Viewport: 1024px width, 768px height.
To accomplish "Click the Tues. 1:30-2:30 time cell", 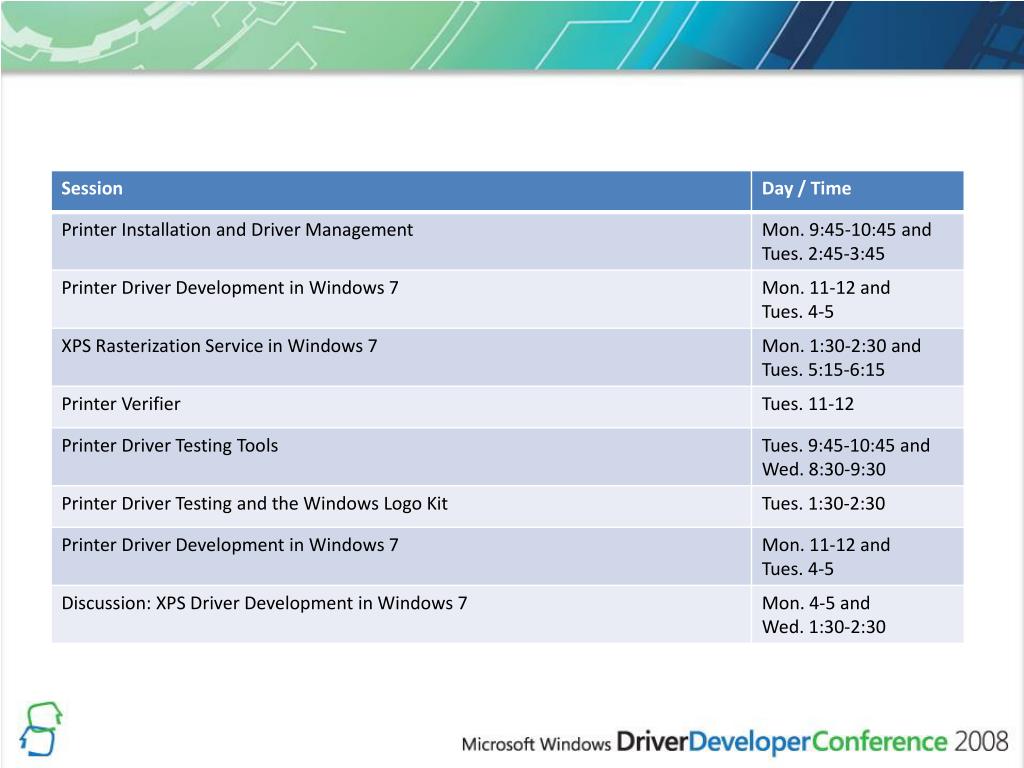I will [x=857, y=507].
